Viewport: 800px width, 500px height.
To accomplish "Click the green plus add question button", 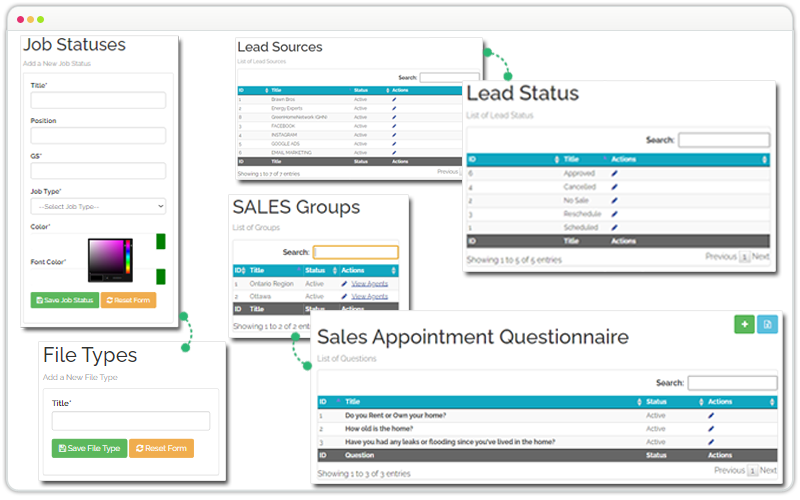I will [744, 324].
